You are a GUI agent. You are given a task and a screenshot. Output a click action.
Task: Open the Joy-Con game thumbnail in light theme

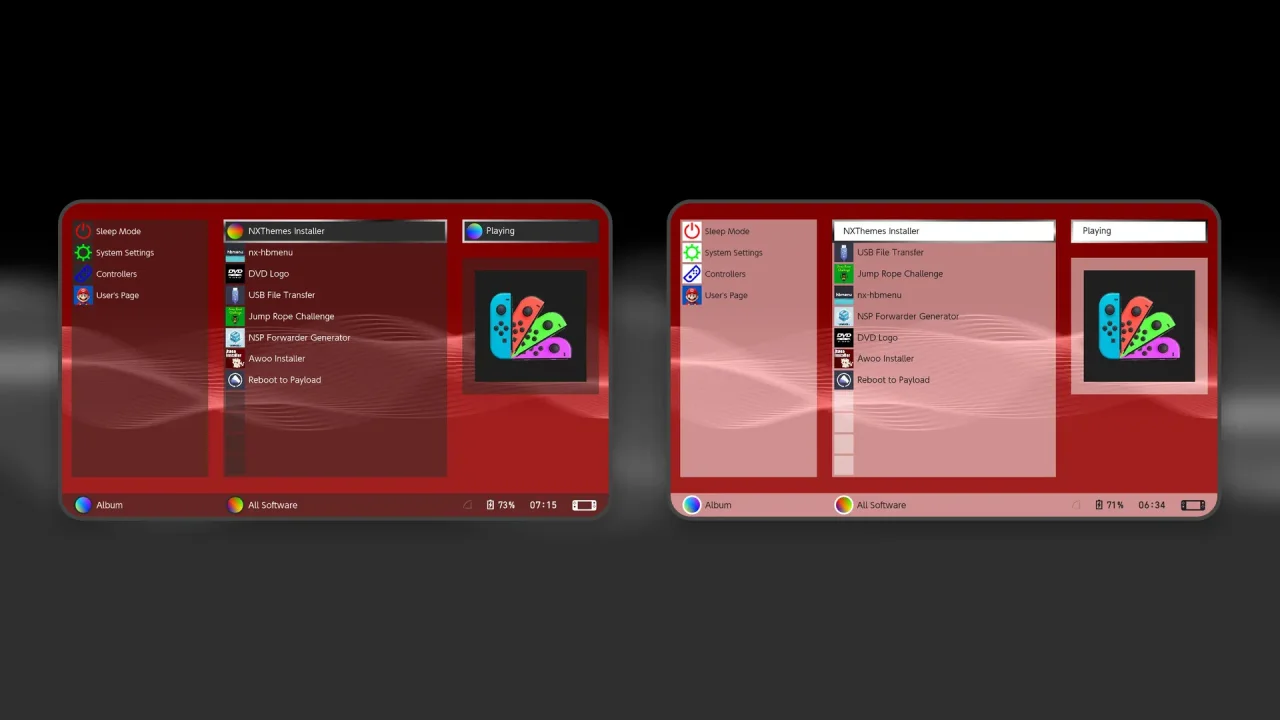[1139, 326]
